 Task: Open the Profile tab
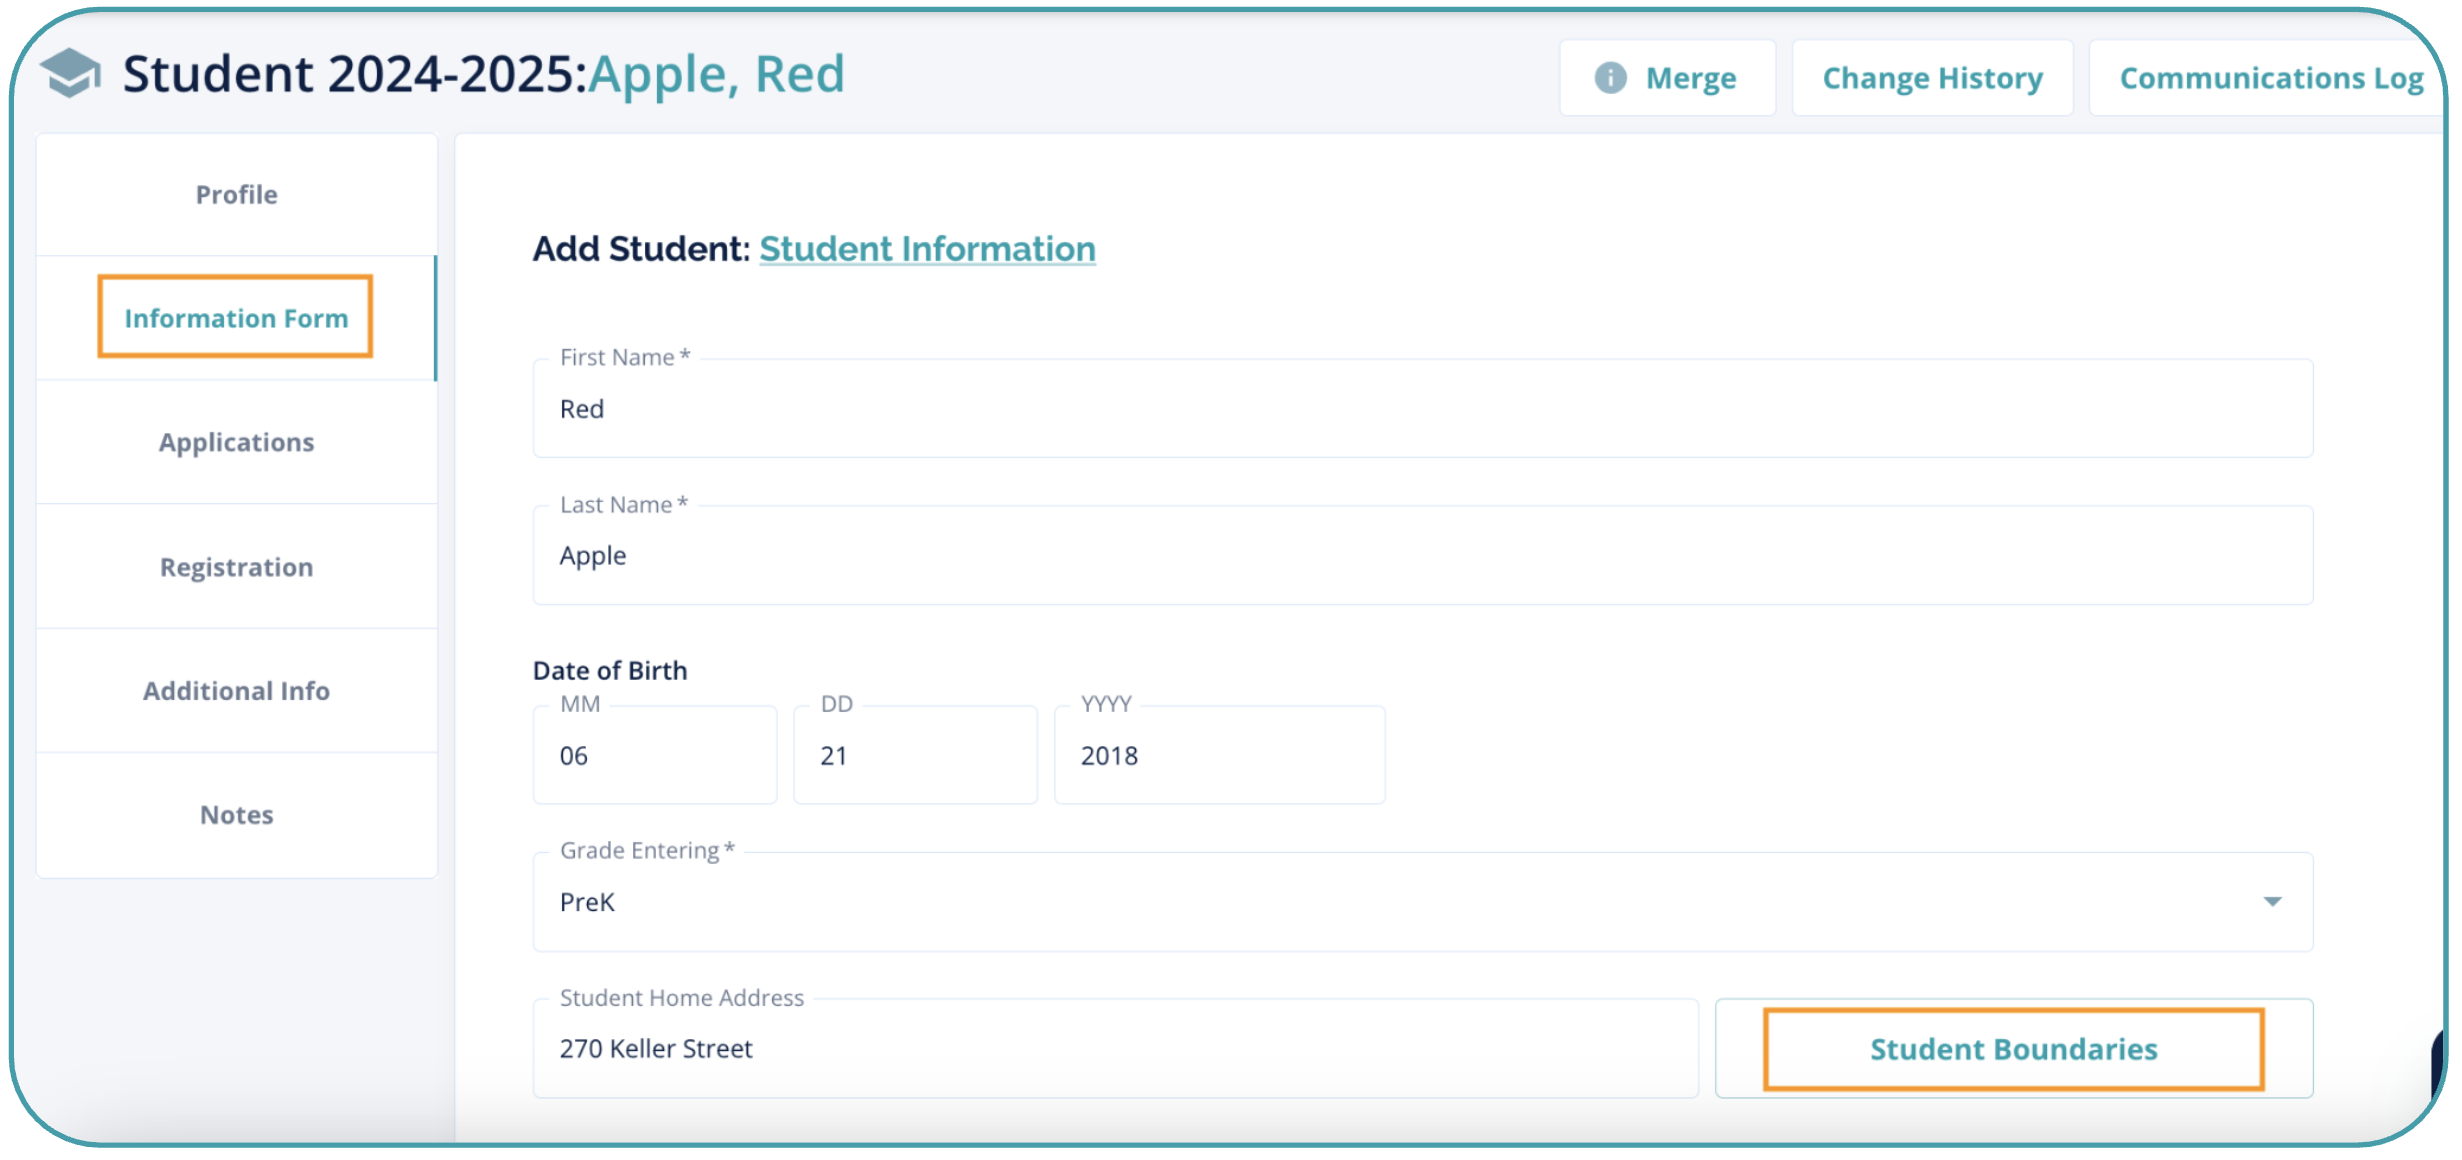[237, 195]
